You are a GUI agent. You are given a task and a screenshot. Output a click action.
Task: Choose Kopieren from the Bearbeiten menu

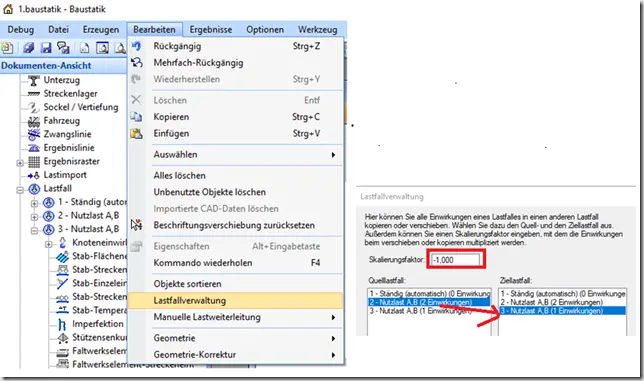(x=235, y=117)
